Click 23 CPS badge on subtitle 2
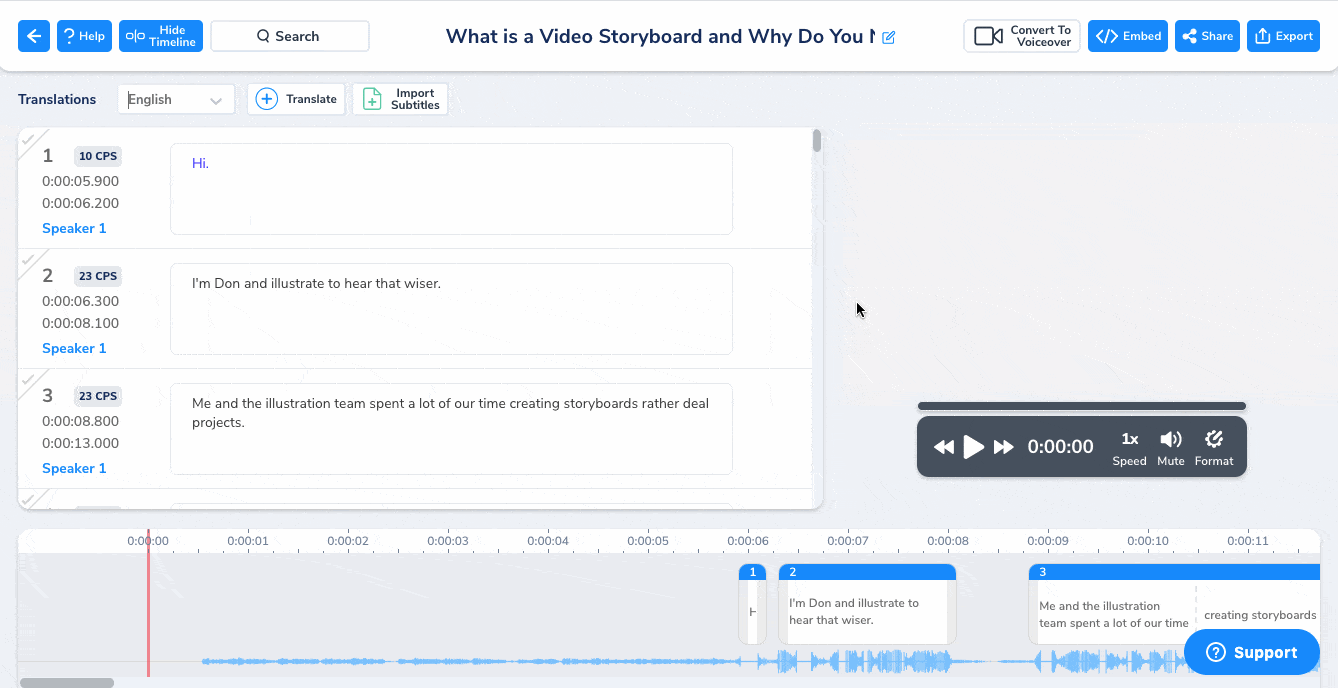Image resolution: width=1338 pixels, height=688 pixels. [x=98, y=276]
